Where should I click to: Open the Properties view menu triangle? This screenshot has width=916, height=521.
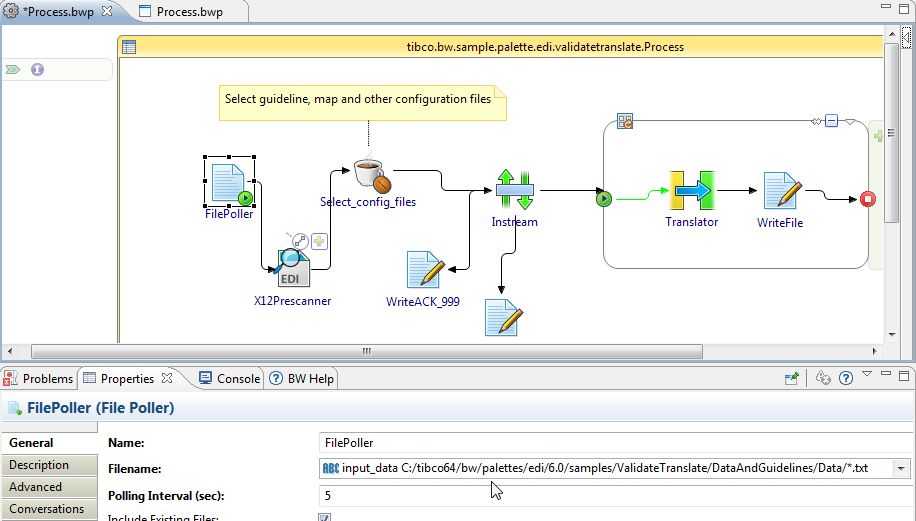pos(867,374)
